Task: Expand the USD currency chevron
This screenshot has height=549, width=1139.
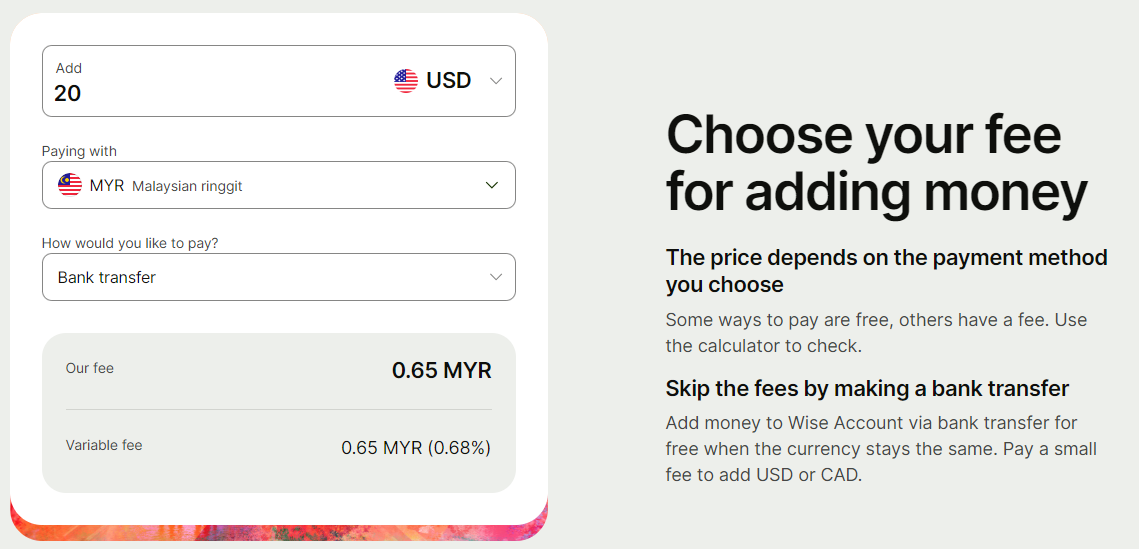Action: [x=496, y=81]
